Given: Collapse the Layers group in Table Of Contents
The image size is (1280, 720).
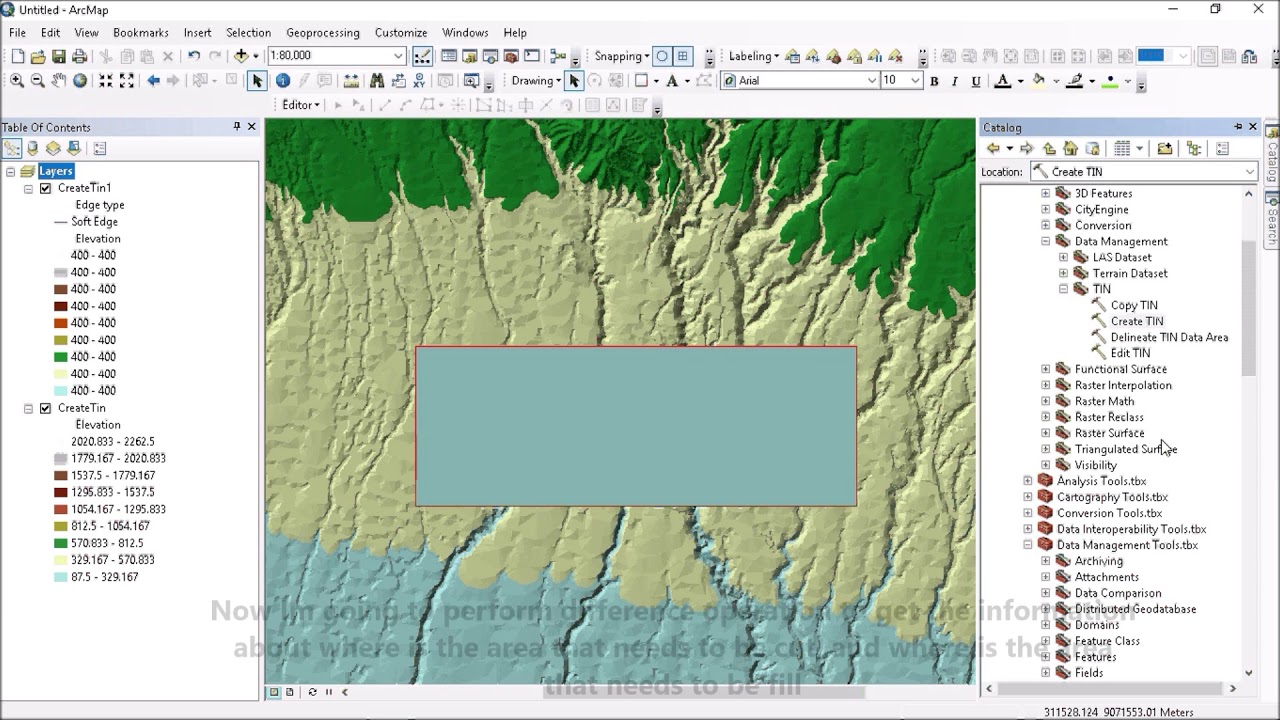Looking at the screenshot, I should click(10, 172).
